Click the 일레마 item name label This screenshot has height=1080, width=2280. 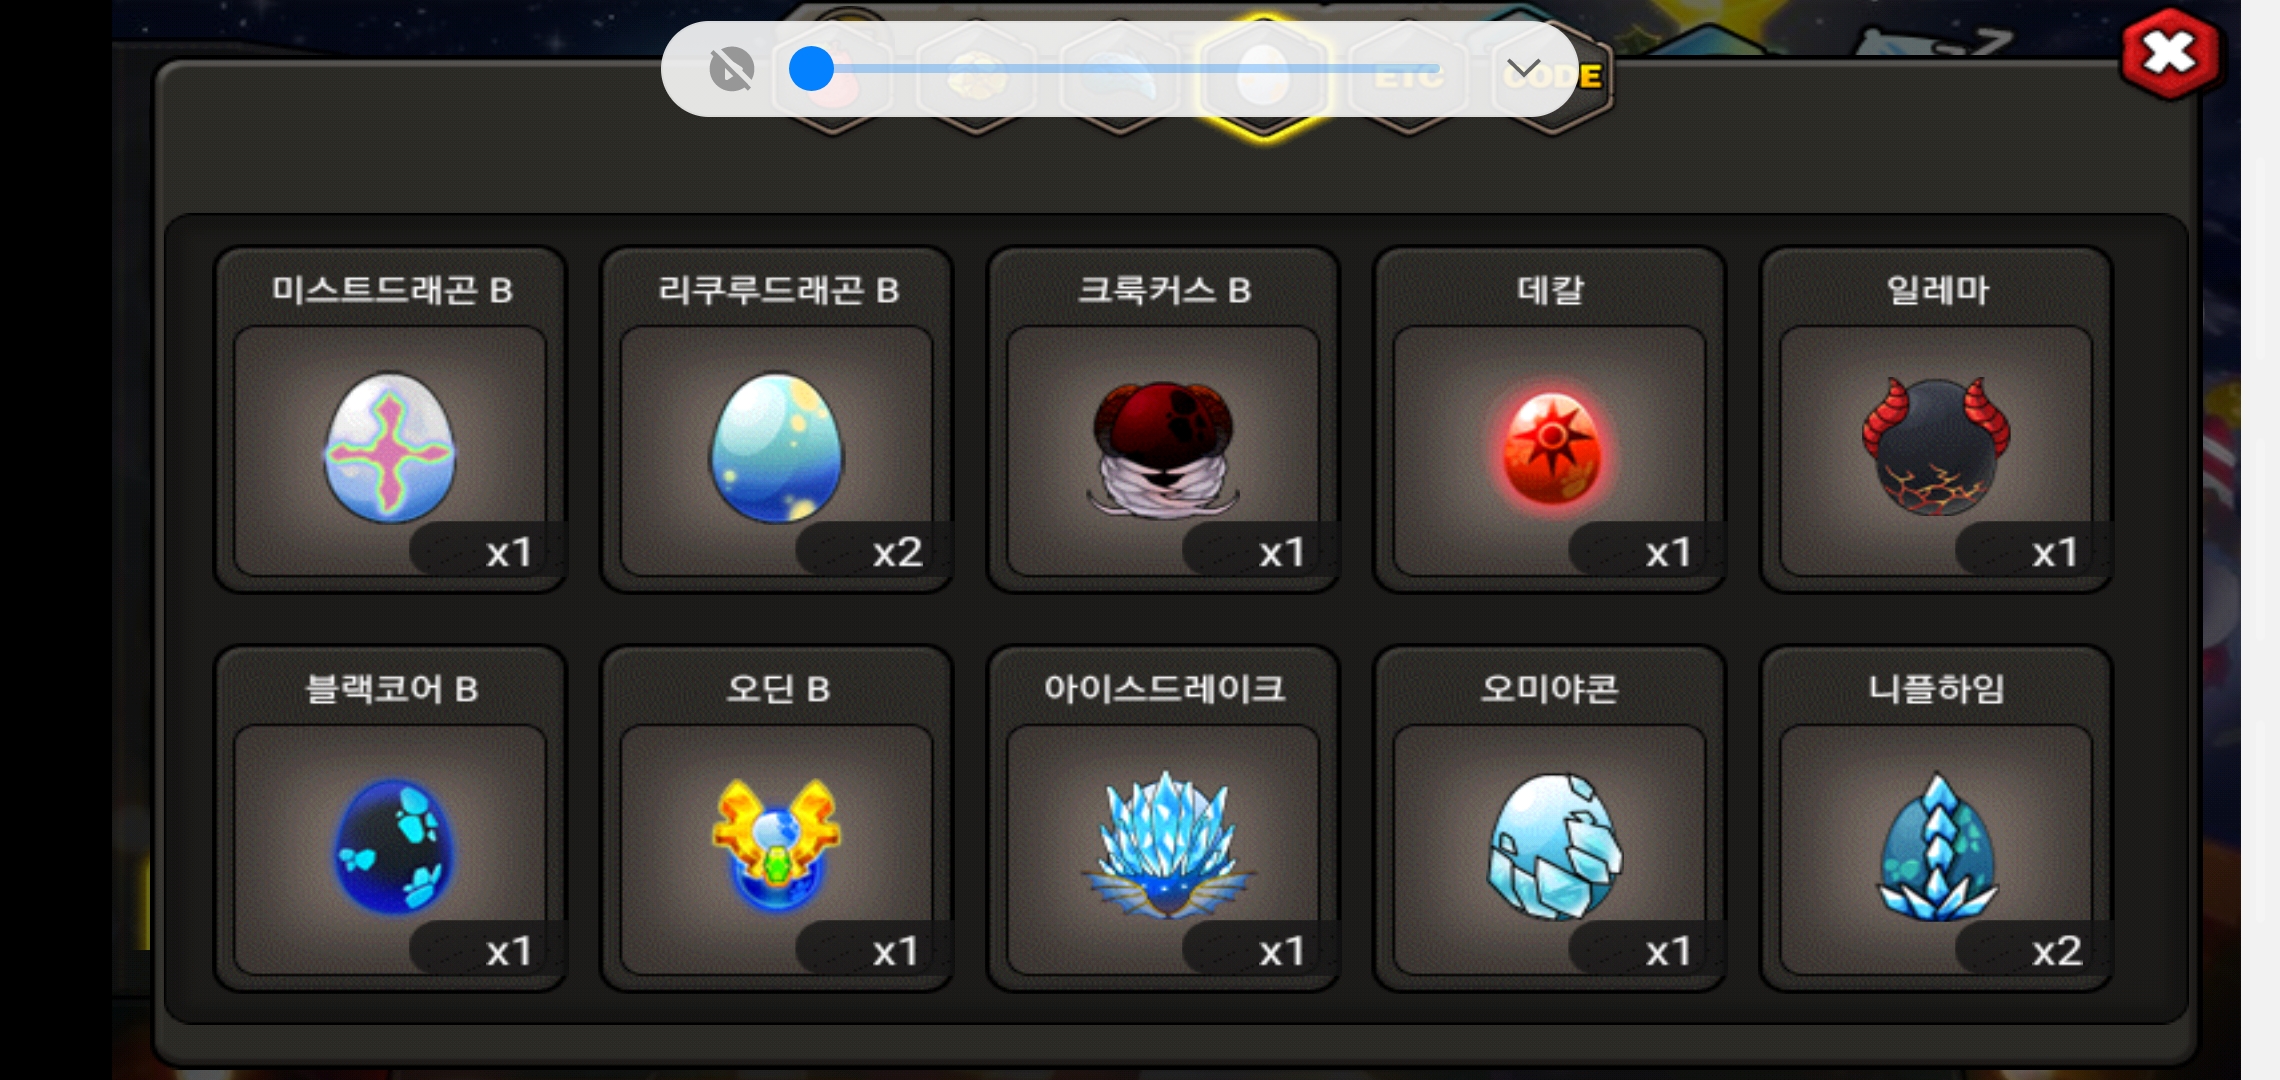point(1937,290)
